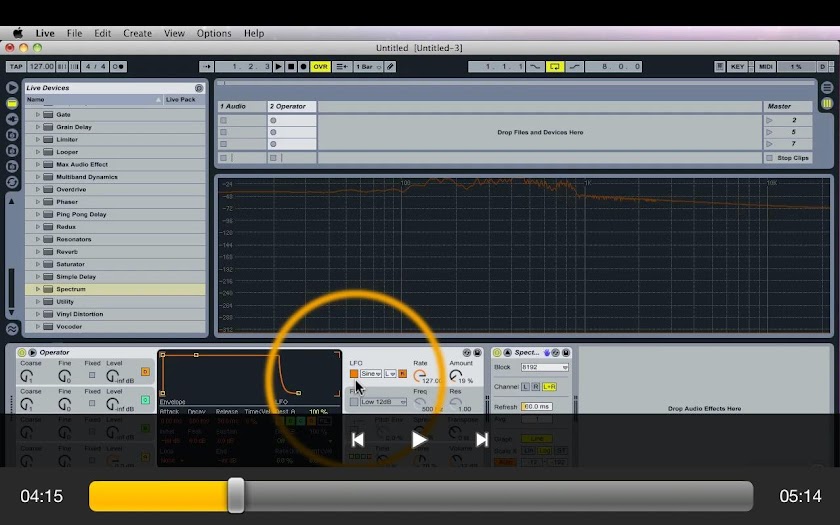Open the LFO Sine waveform dropdown
Screen dimensions: 840x525
[371, 373]
